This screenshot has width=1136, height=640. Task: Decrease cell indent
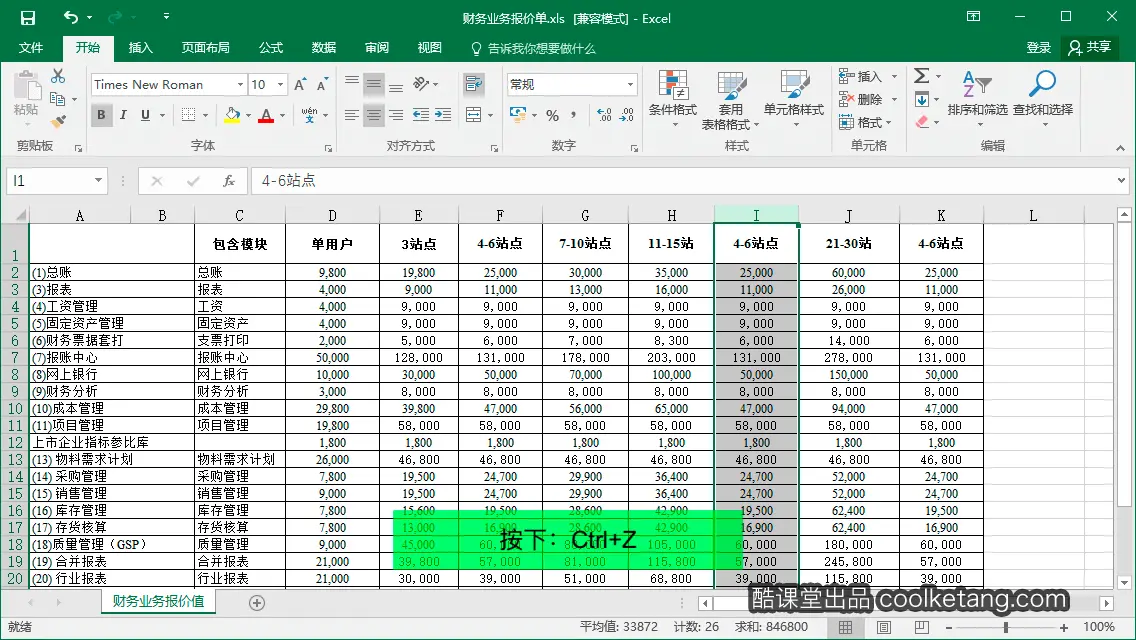pos(420,115)
